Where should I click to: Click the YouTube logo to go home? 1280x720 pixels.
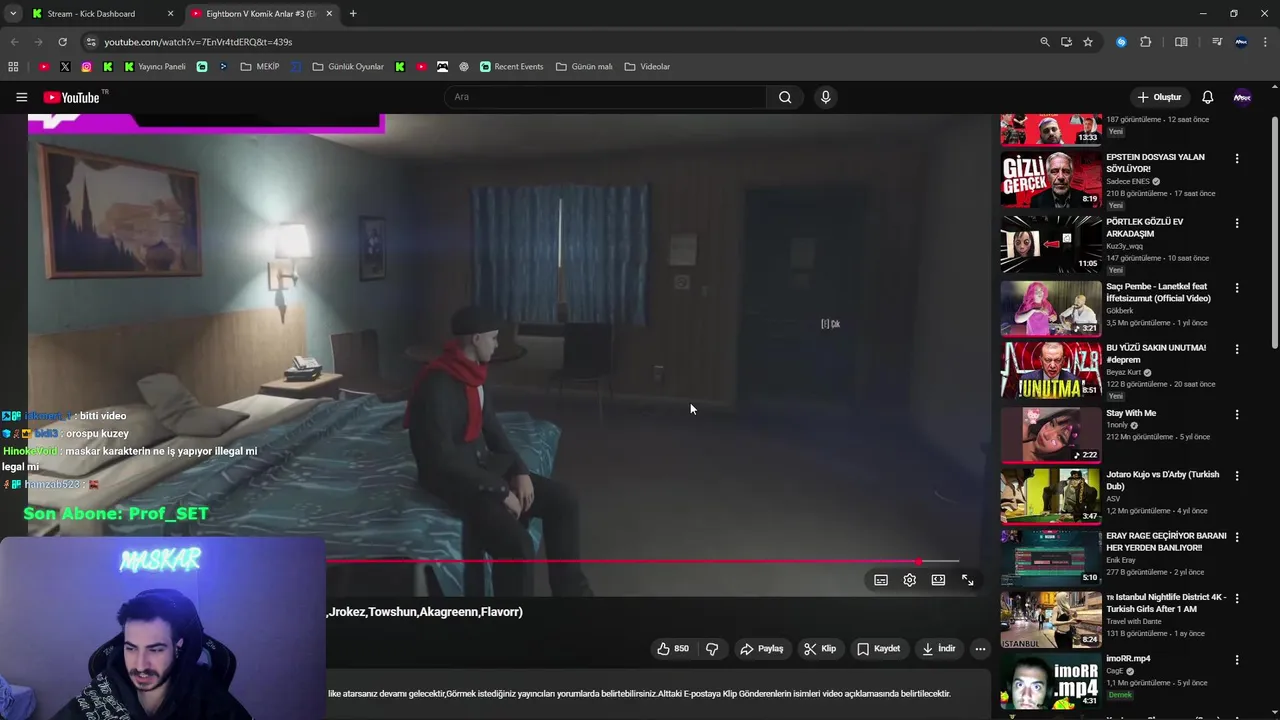72,97
